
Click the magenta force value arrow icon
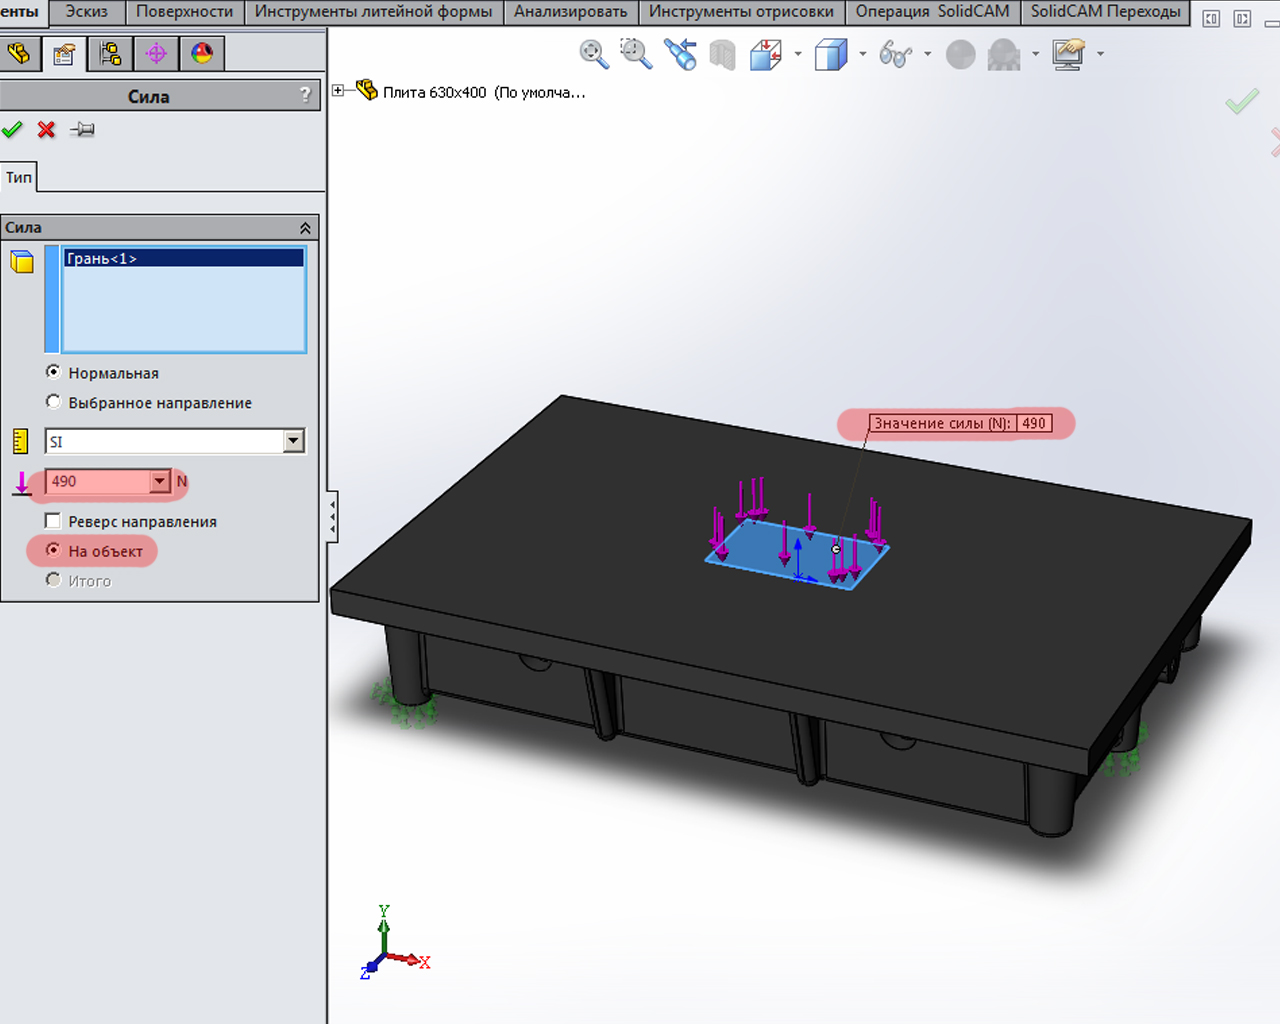[x=22, y=482]
